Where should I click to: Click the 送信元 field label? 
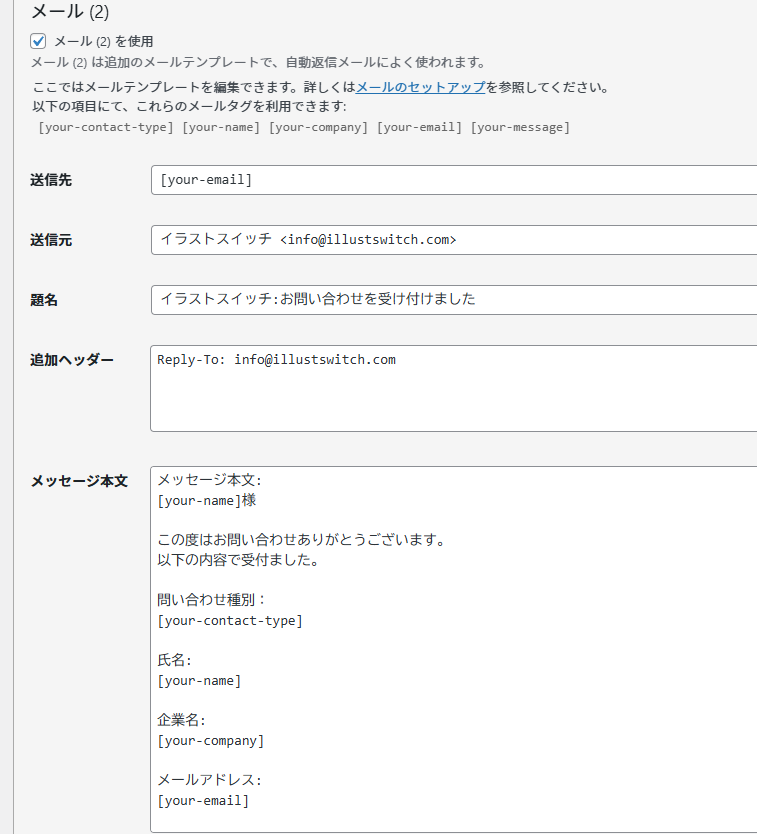[51, 240]
